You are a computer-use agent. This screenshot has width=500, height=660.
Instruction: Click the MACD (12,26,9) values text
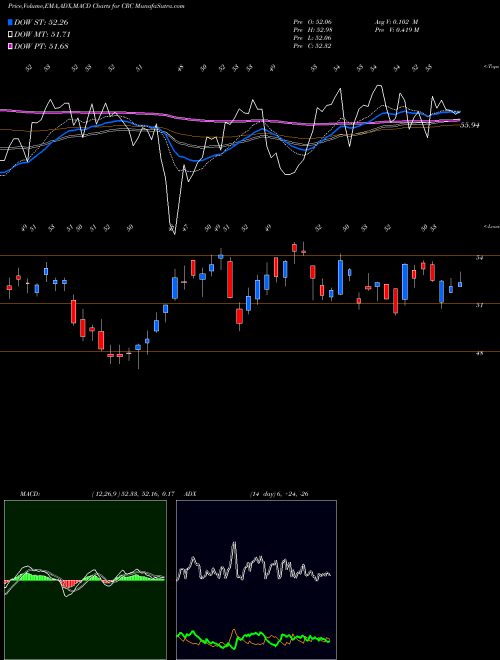pyautogui.click(x=133, y=494)
